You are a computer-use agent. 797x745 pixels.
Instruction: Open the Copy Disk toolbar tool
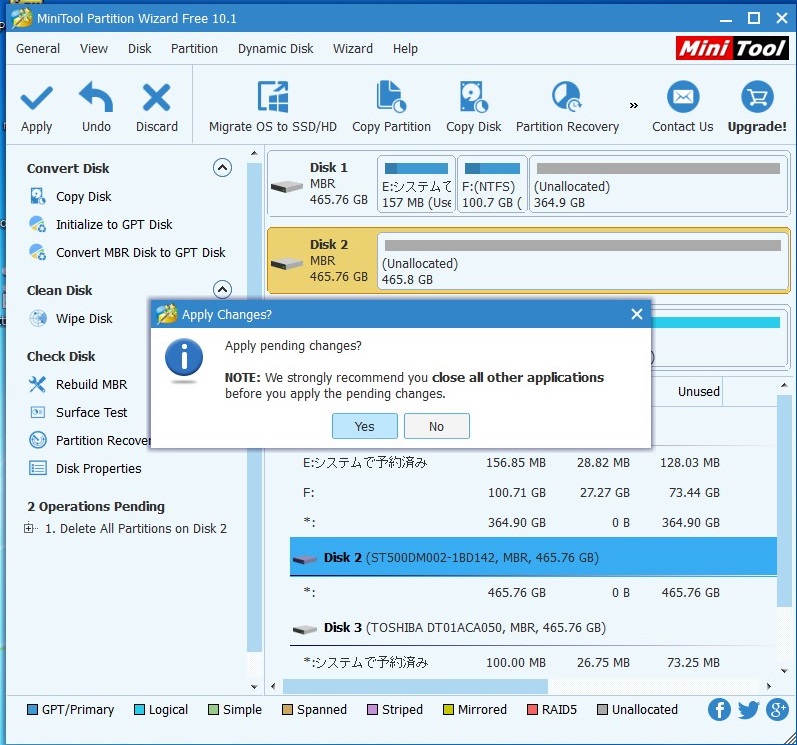pos(473,107)
